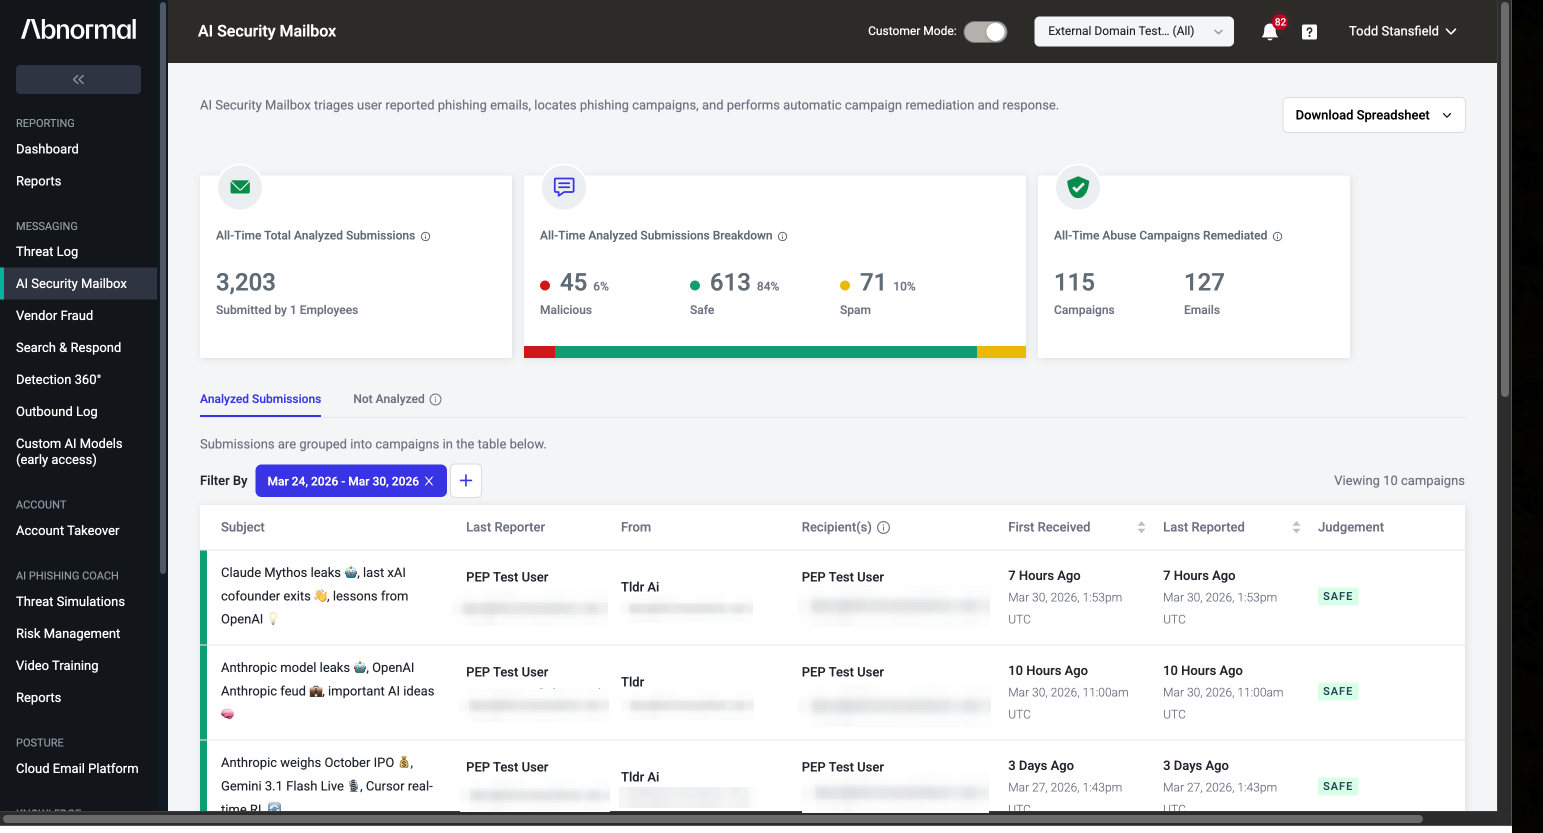Open Custom AI Models (early access)

pyautogui.click(x=69, y=452)
